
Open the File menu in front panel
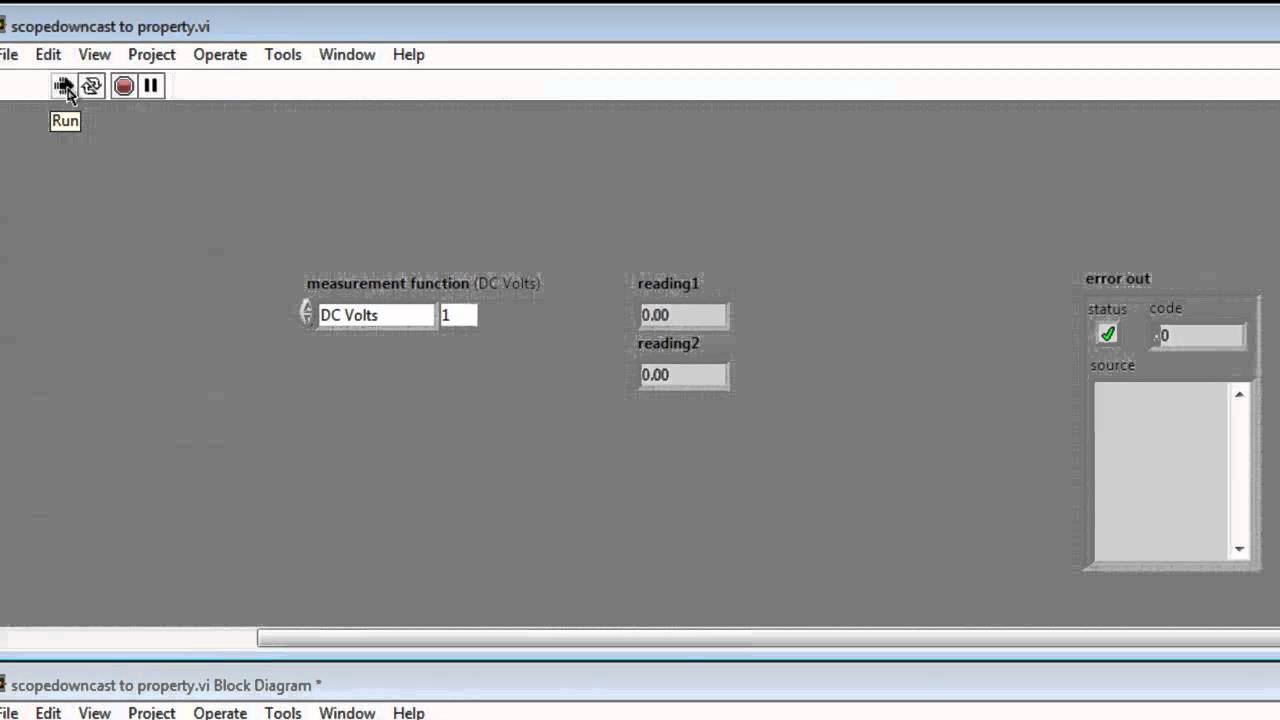click(x=9, y=55)
